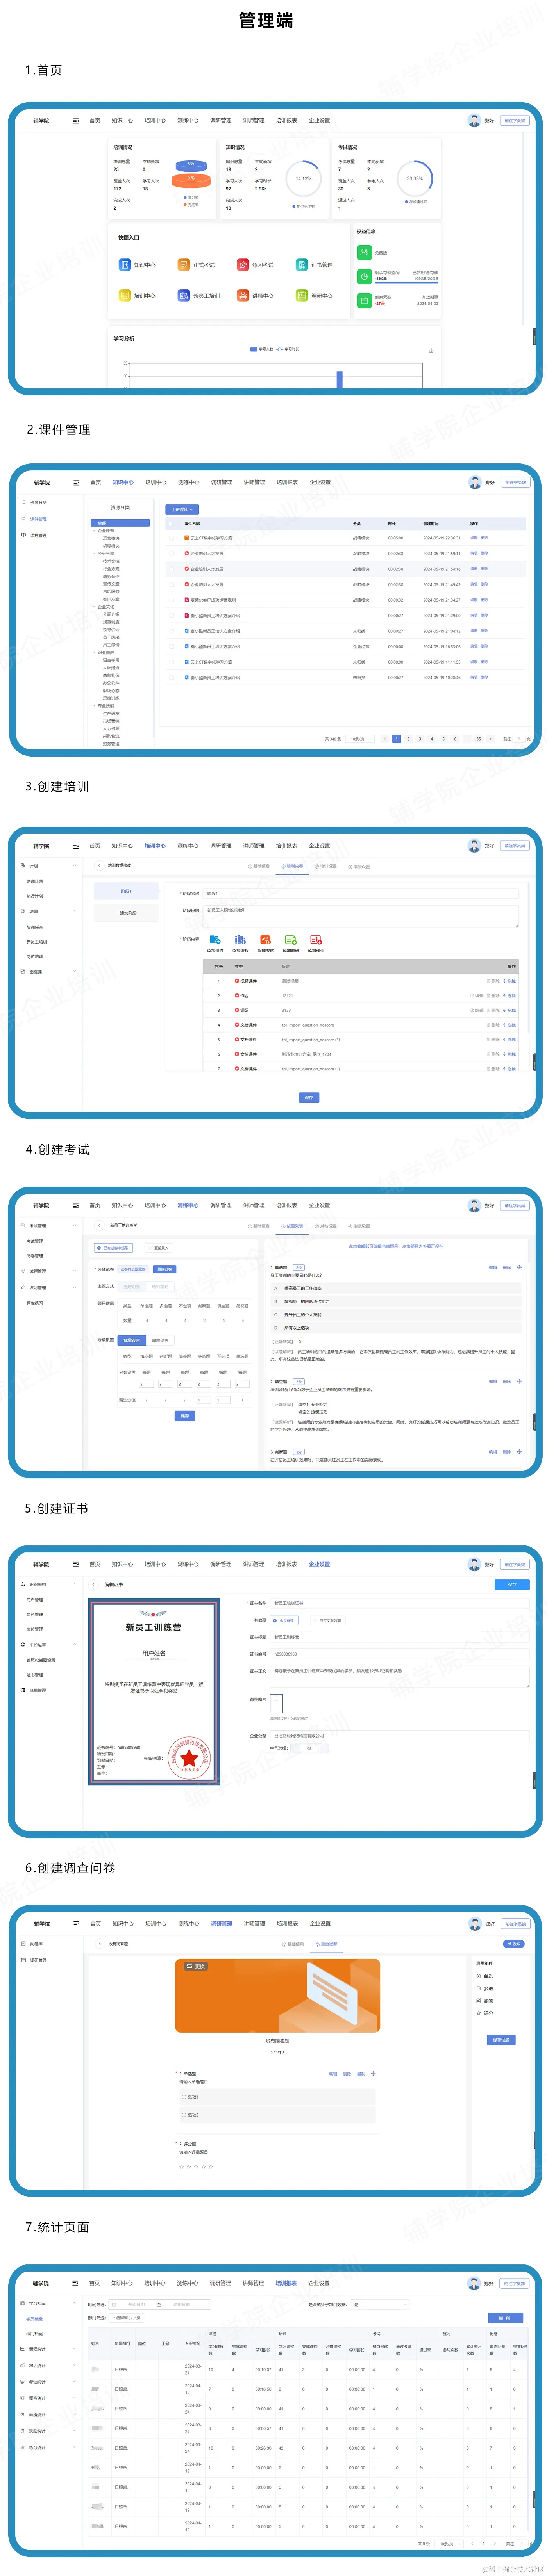Select 选项2 radio in questionnaire question 1
Screen dimensions: 547x2576
coord(184,2115)
